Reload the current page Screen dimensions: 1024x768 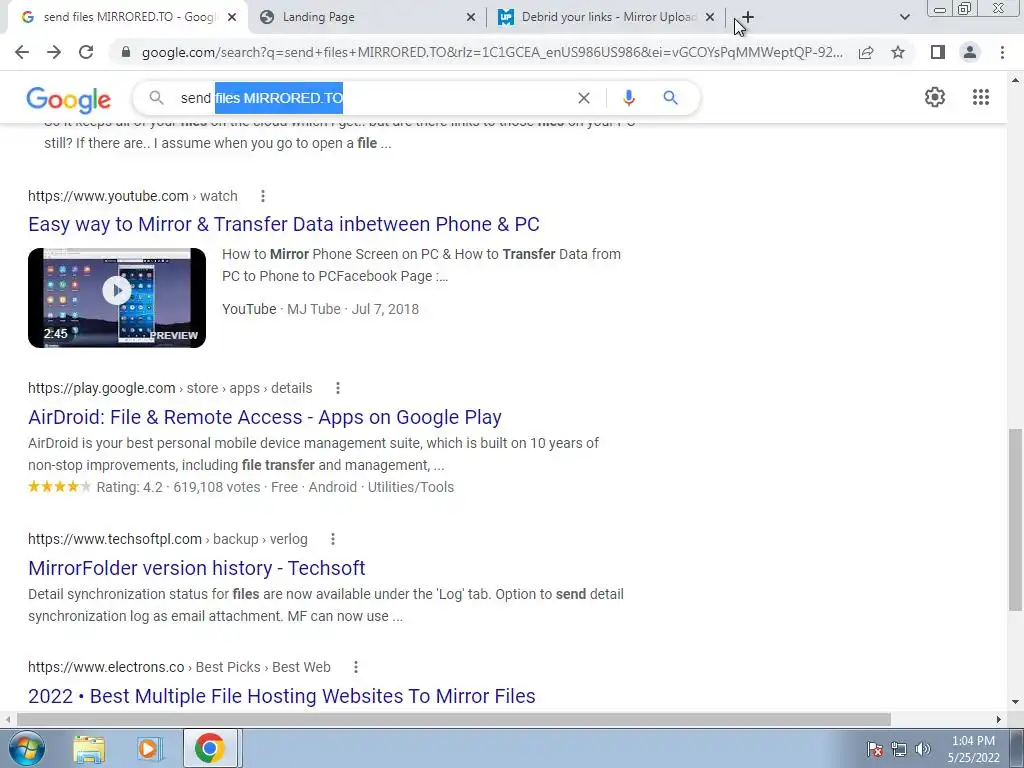[86, 52]
